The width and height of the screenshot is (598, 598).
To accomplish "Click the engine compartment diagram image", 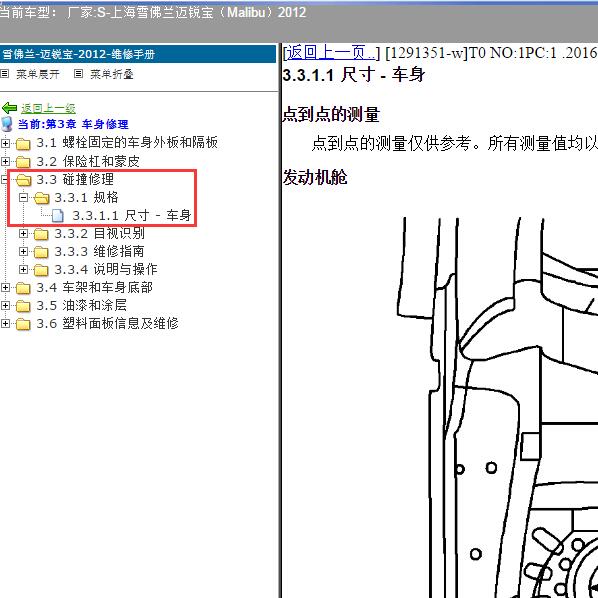I will tap(497, 407).
